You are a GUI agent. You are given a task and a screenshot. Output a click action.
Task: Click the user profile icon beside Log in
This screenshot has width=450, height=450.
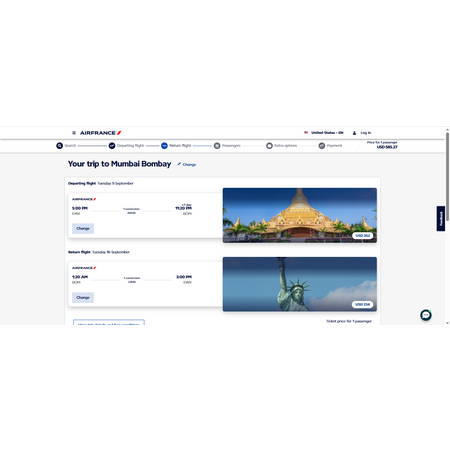point(354,133)
